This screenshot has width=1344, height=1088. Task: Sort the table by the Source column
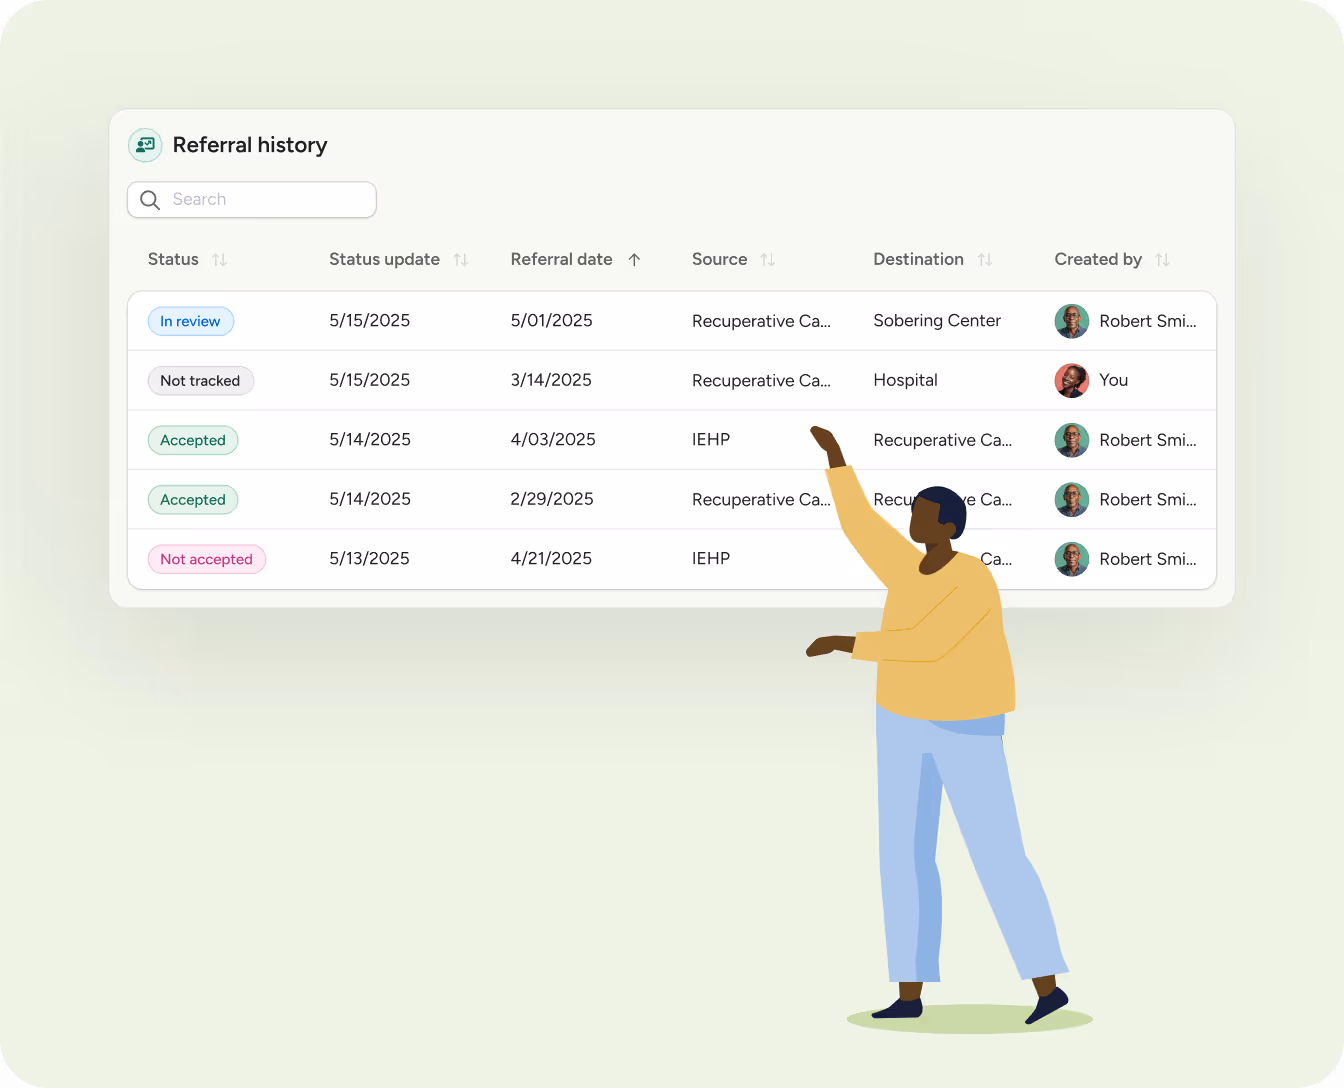point(766,259)
